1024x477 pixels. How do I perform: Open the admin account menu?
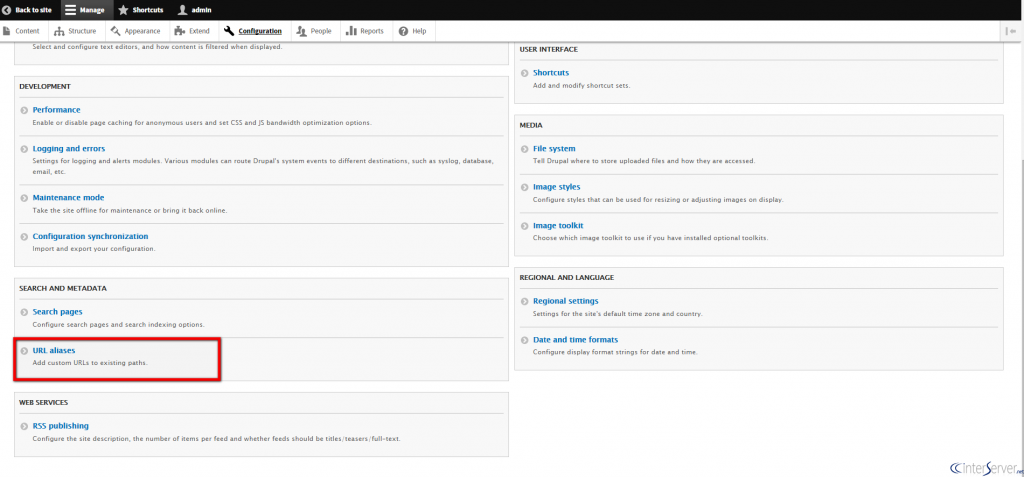(x=195, y=10)
